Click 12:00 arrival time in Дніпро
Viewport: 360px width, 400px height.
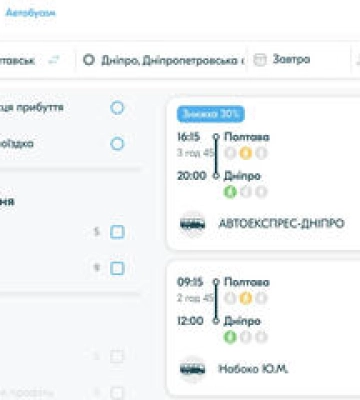190,321
